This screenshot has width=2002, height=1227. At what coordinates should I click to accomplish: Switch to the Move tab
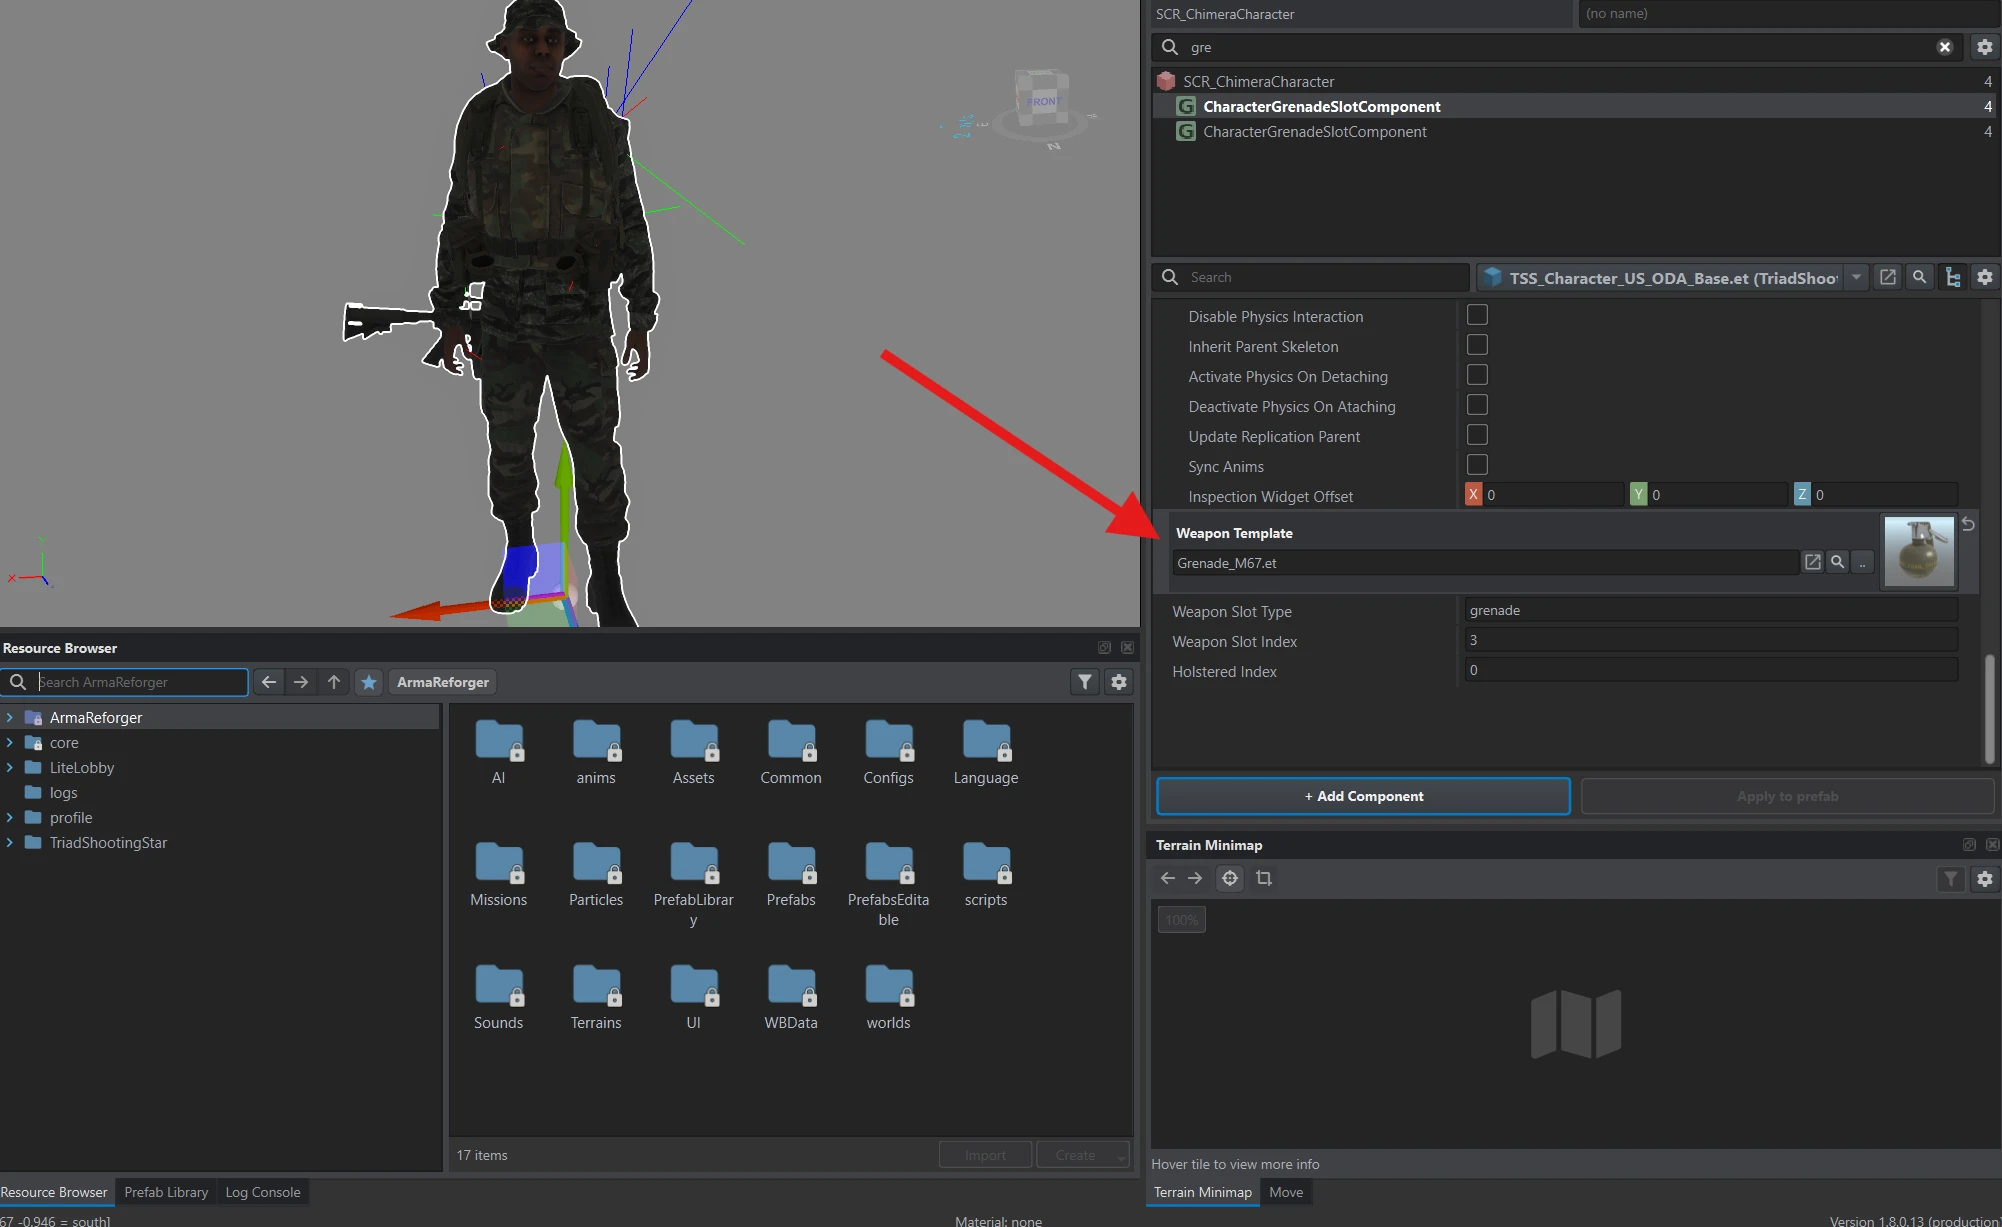[1286, 1192]
